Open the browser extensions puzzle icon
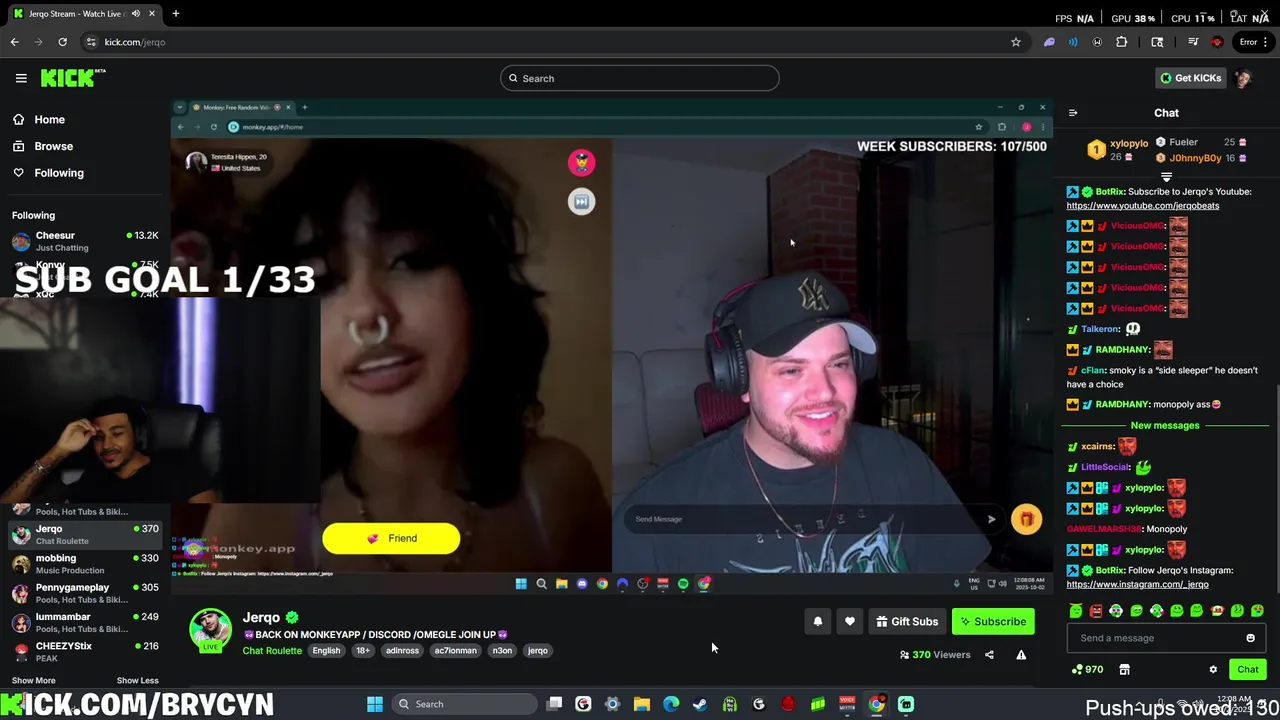 1121,42
